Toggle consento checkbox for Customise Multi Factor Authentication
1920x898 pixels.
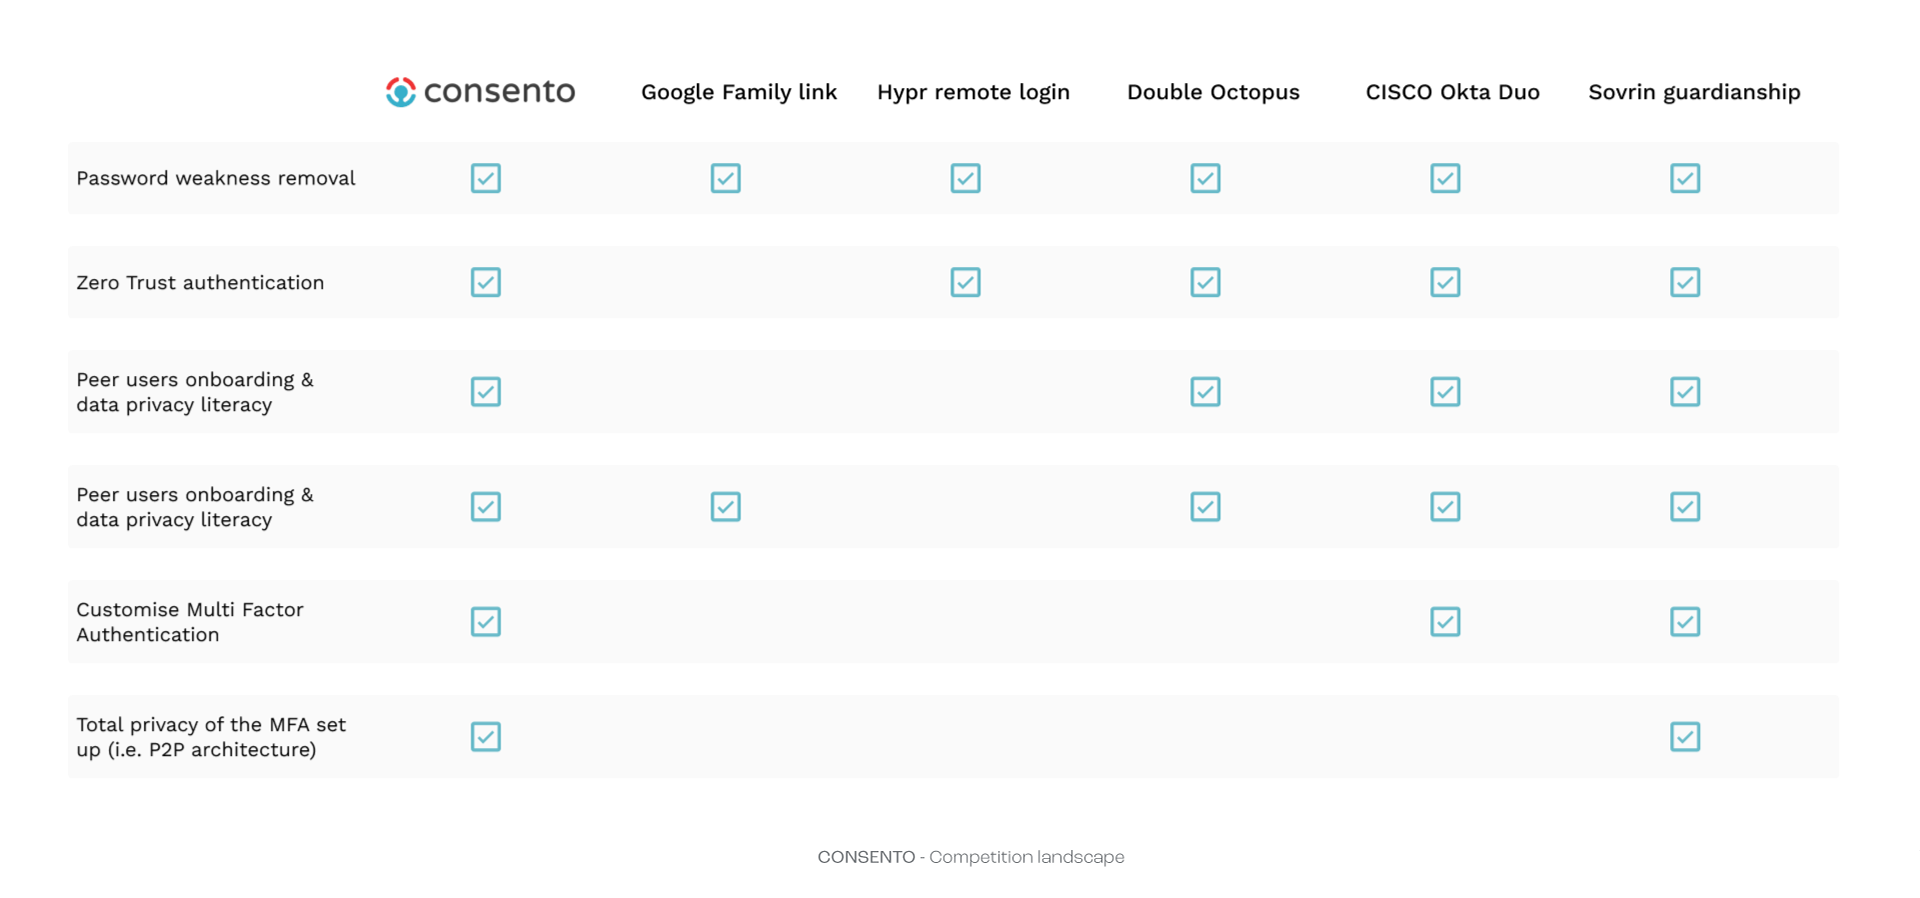(x=486, y=622)
